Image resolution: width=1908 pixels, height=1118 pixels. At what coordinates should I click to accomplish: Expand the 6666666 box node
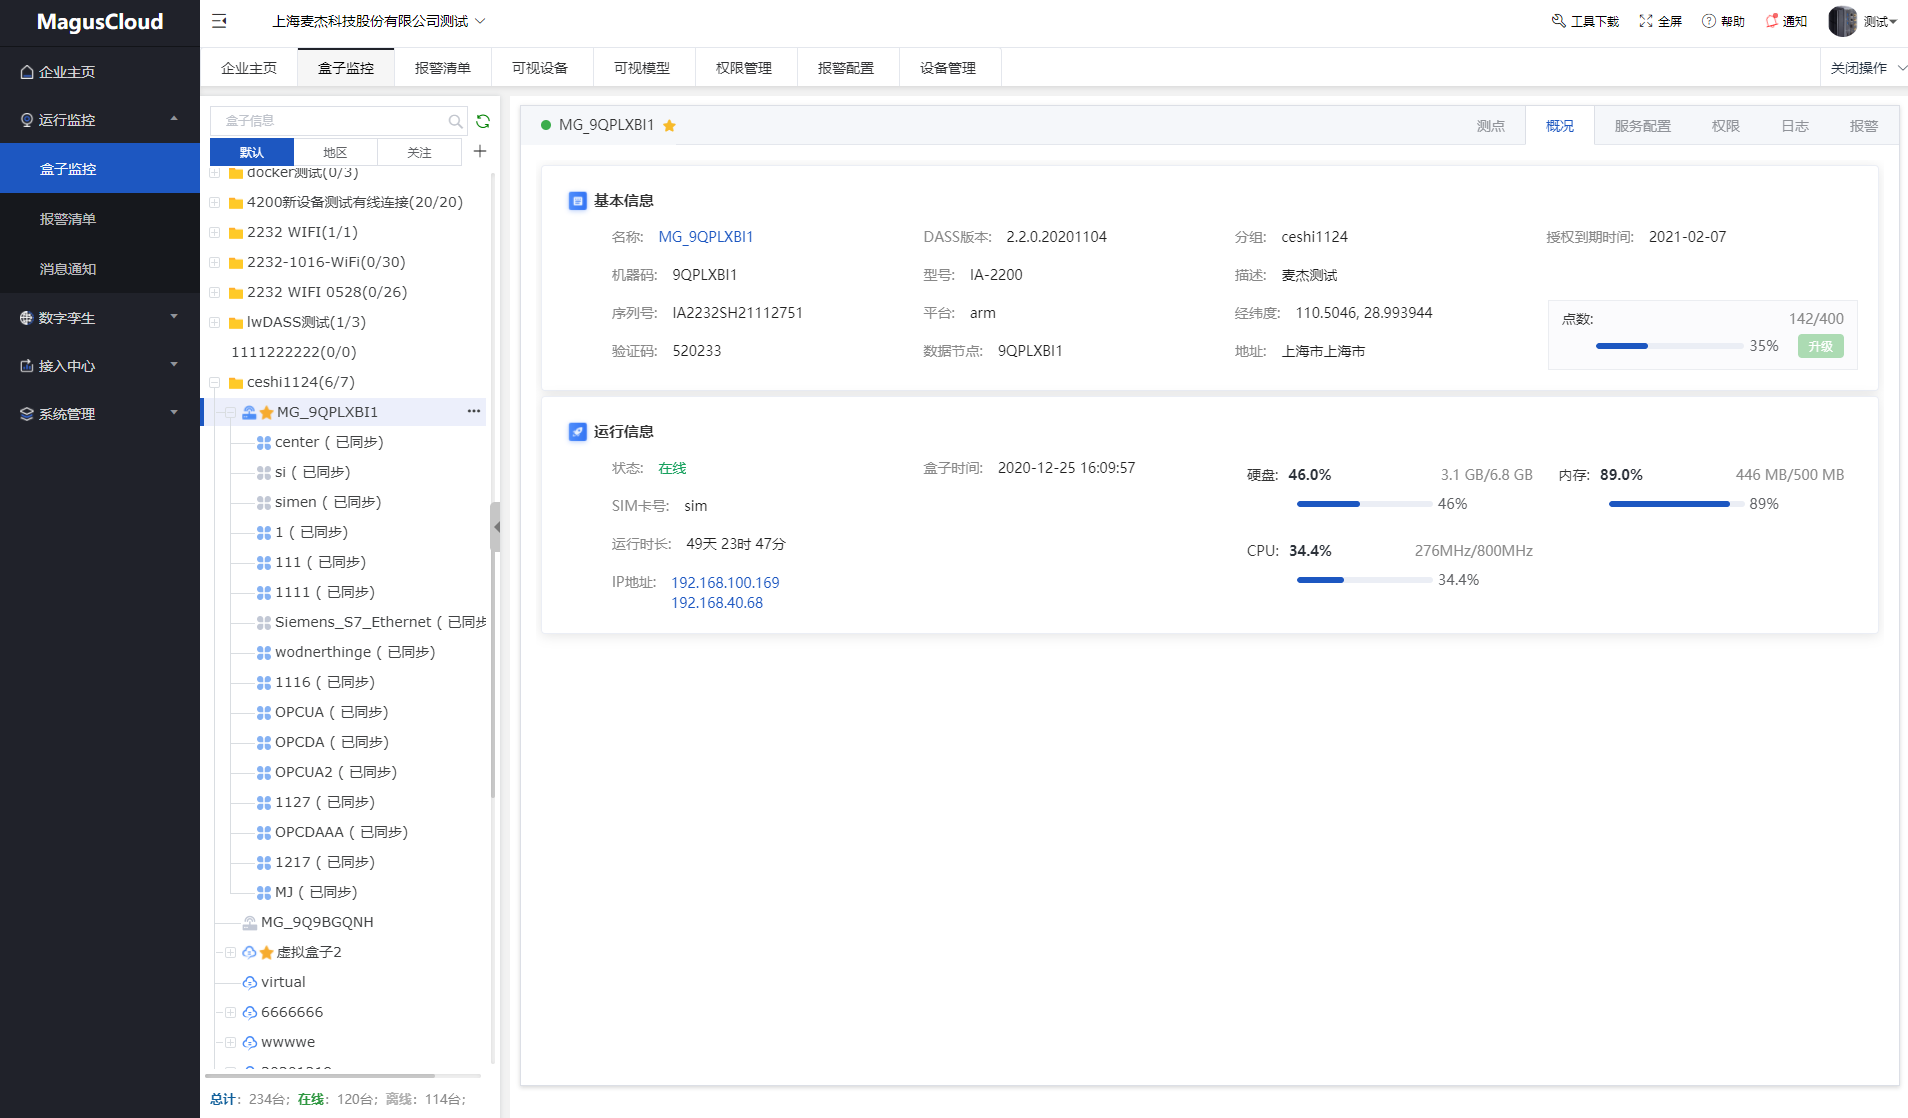(230, 1012)
